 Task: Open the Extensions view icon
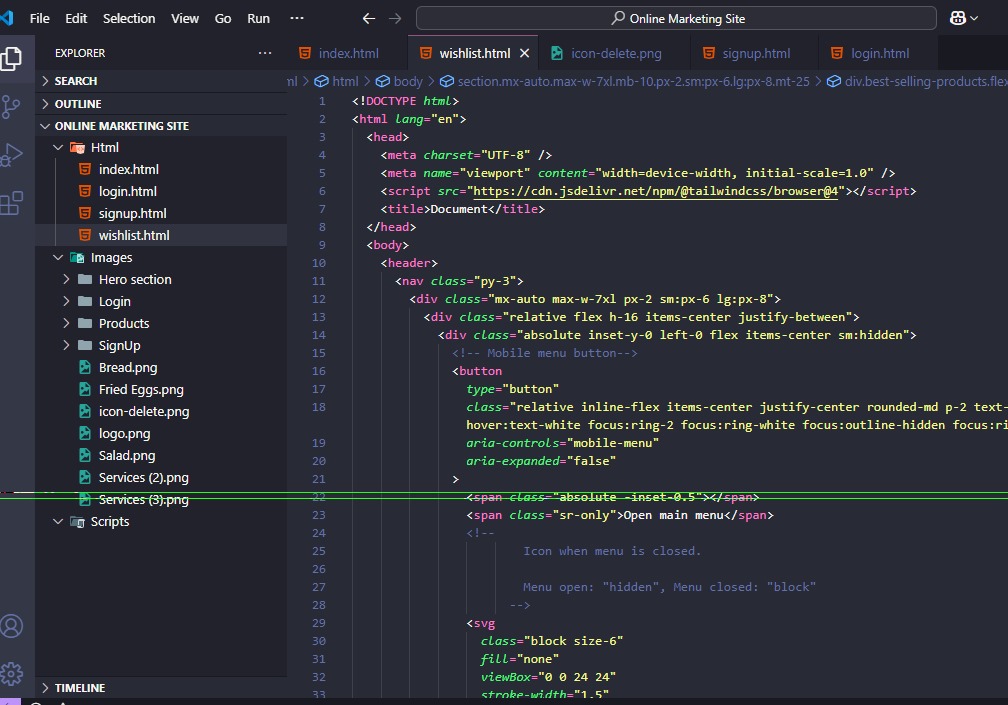(x=11, y=203)
